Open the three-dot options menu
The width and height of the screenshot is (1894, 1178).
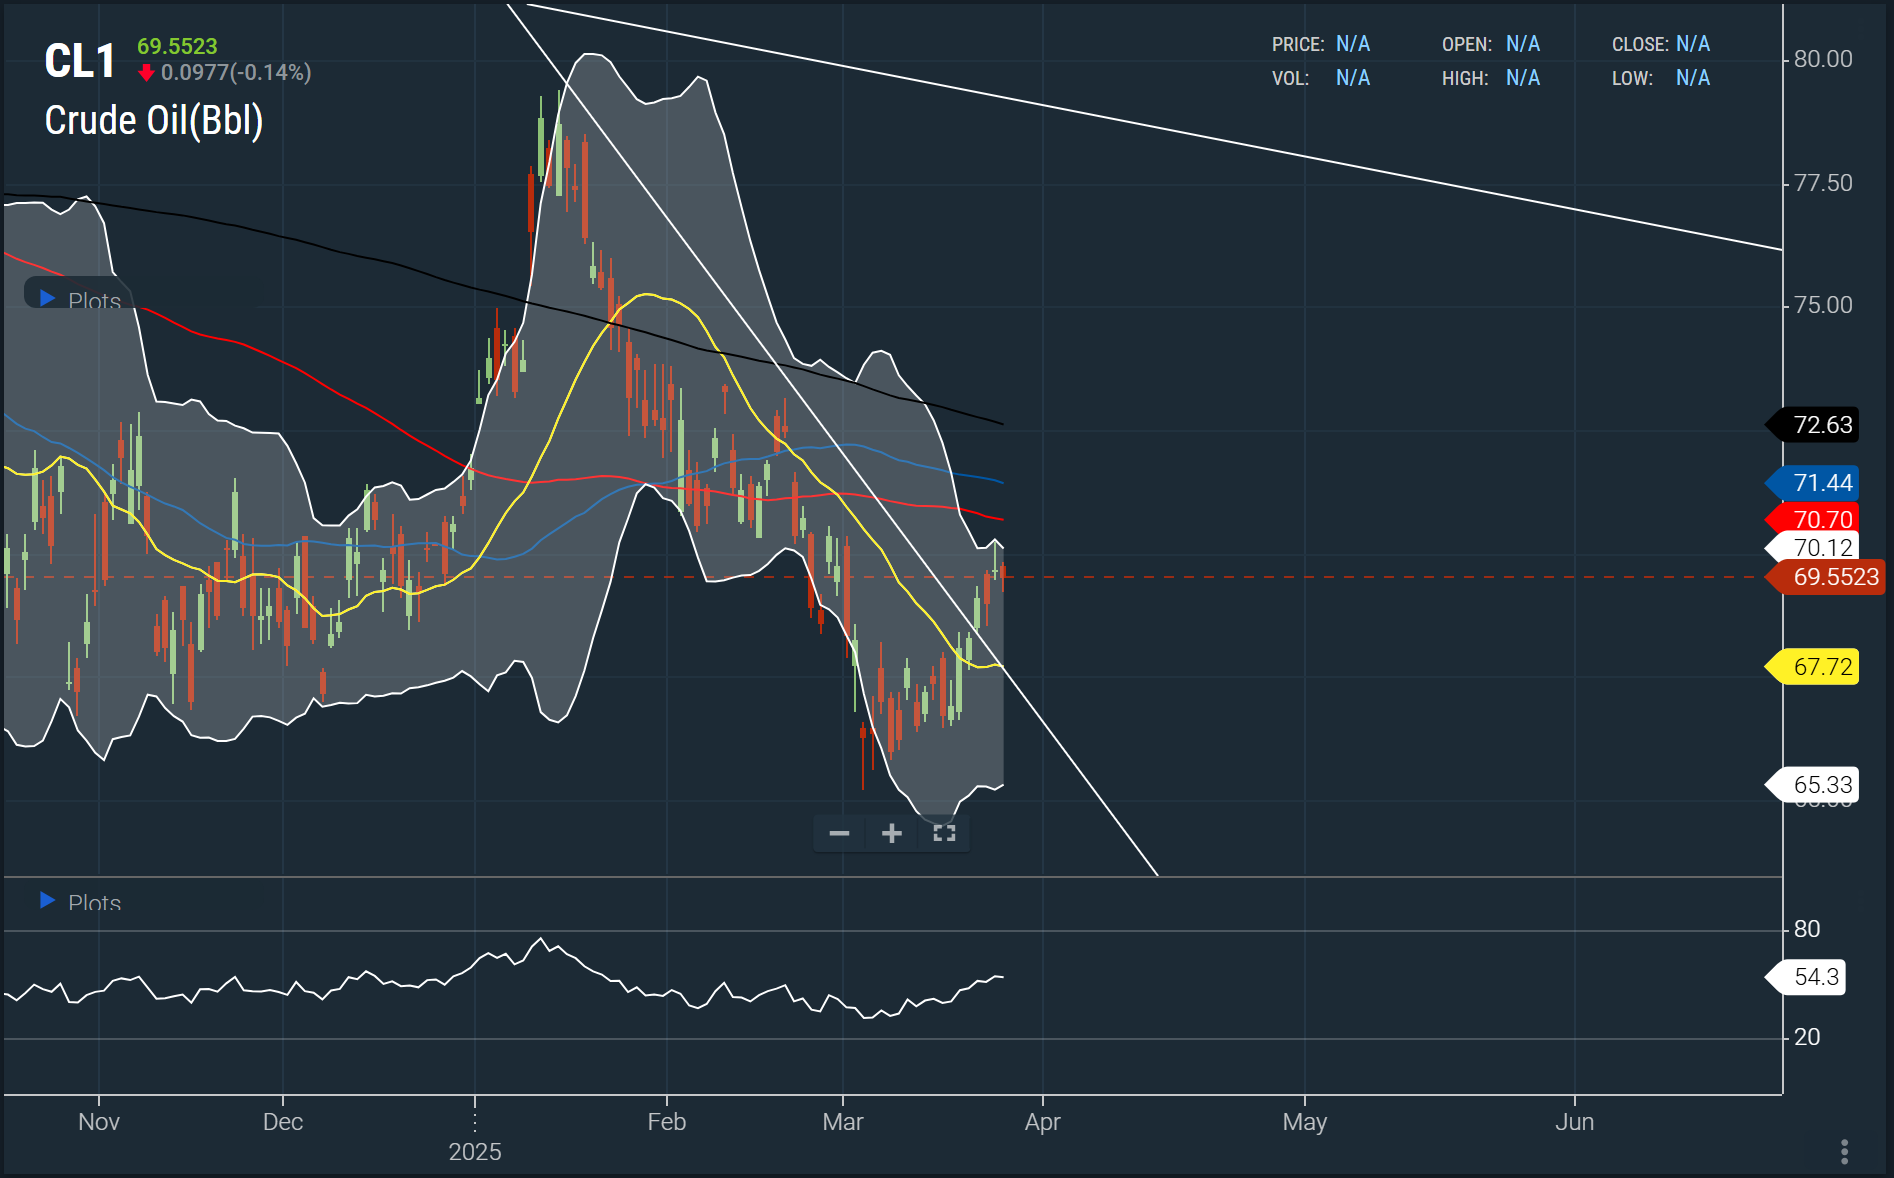point(1844,1152)
